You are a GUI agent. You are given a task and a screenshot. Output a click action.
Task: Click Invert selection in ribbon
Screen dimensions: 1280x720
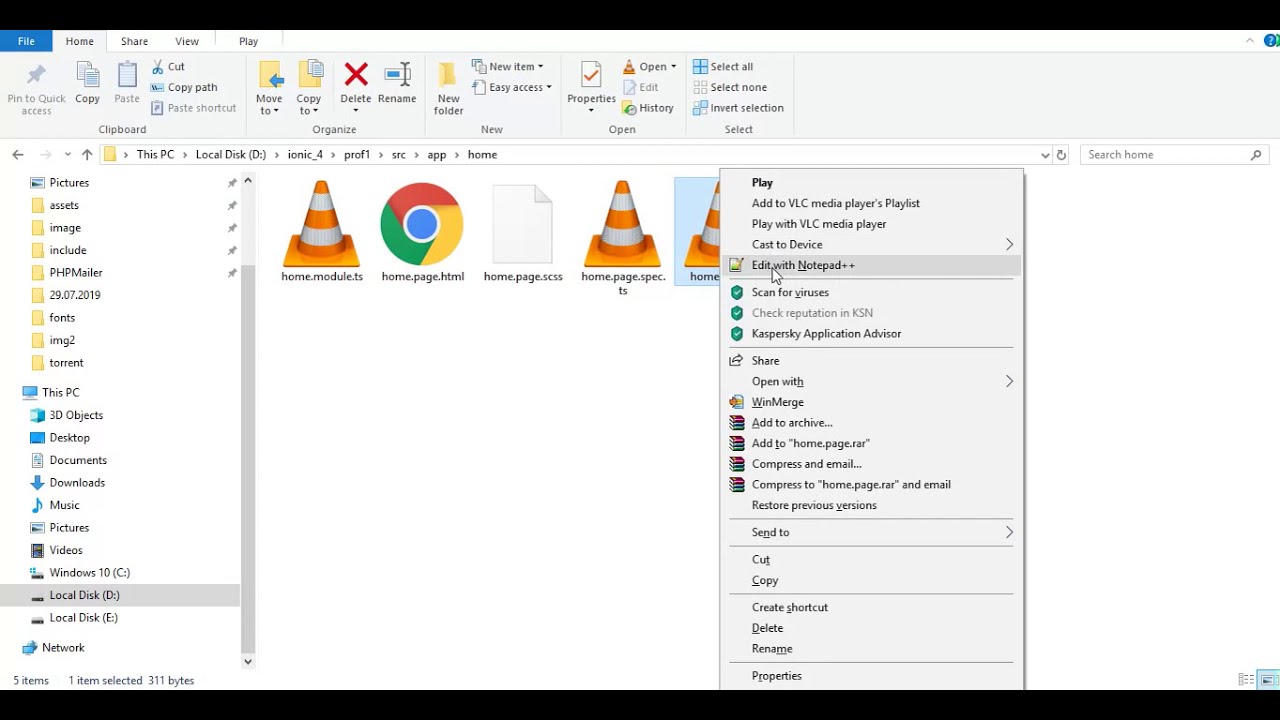click(738, 108)
